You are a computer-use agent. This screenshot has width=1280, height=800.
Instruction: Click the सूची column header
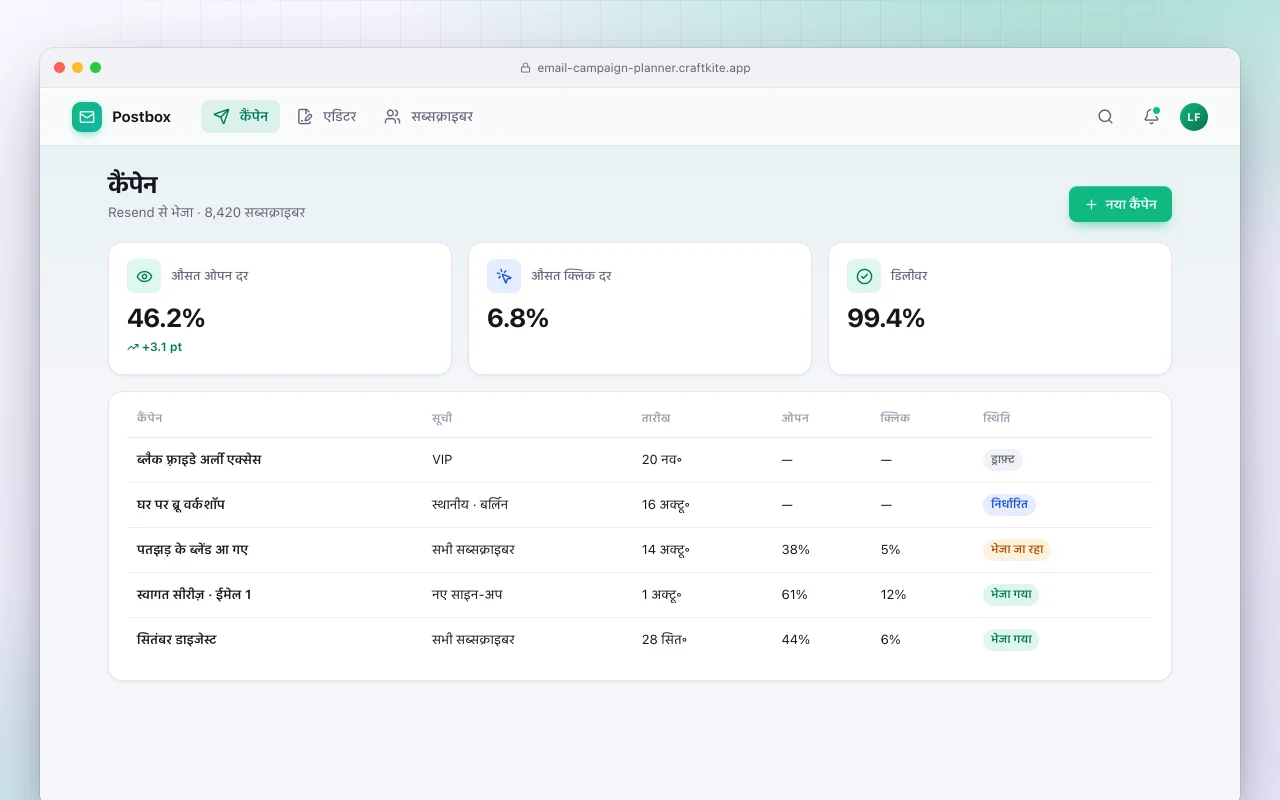coord(442,418)
